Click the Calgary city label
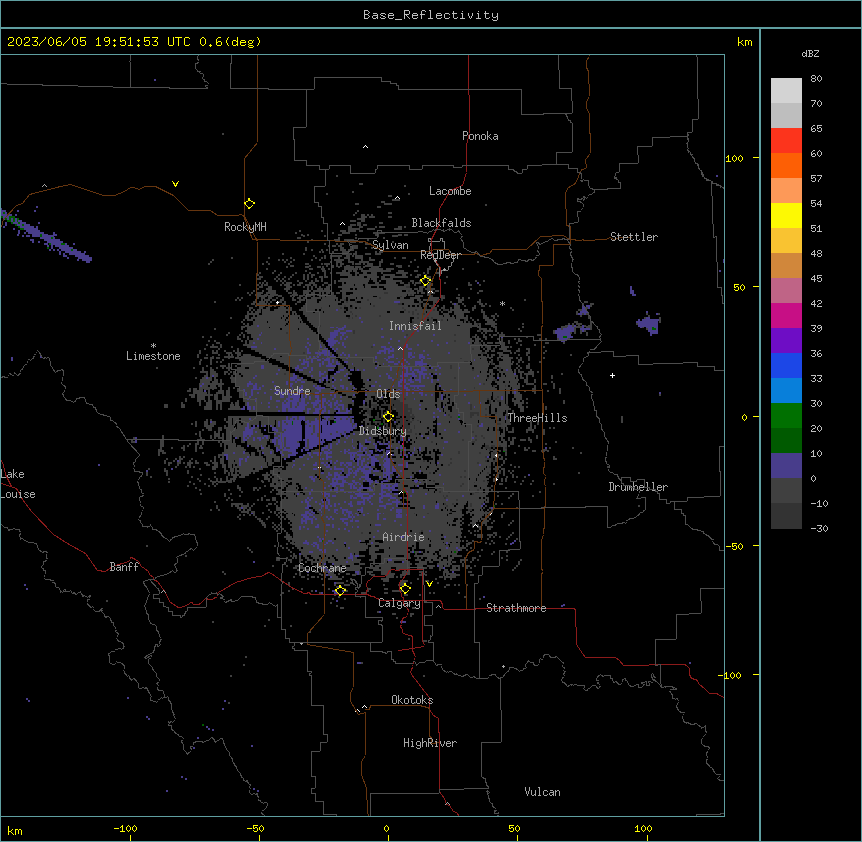This screenshot has height=842, width=862. click(x=399, y=603)
